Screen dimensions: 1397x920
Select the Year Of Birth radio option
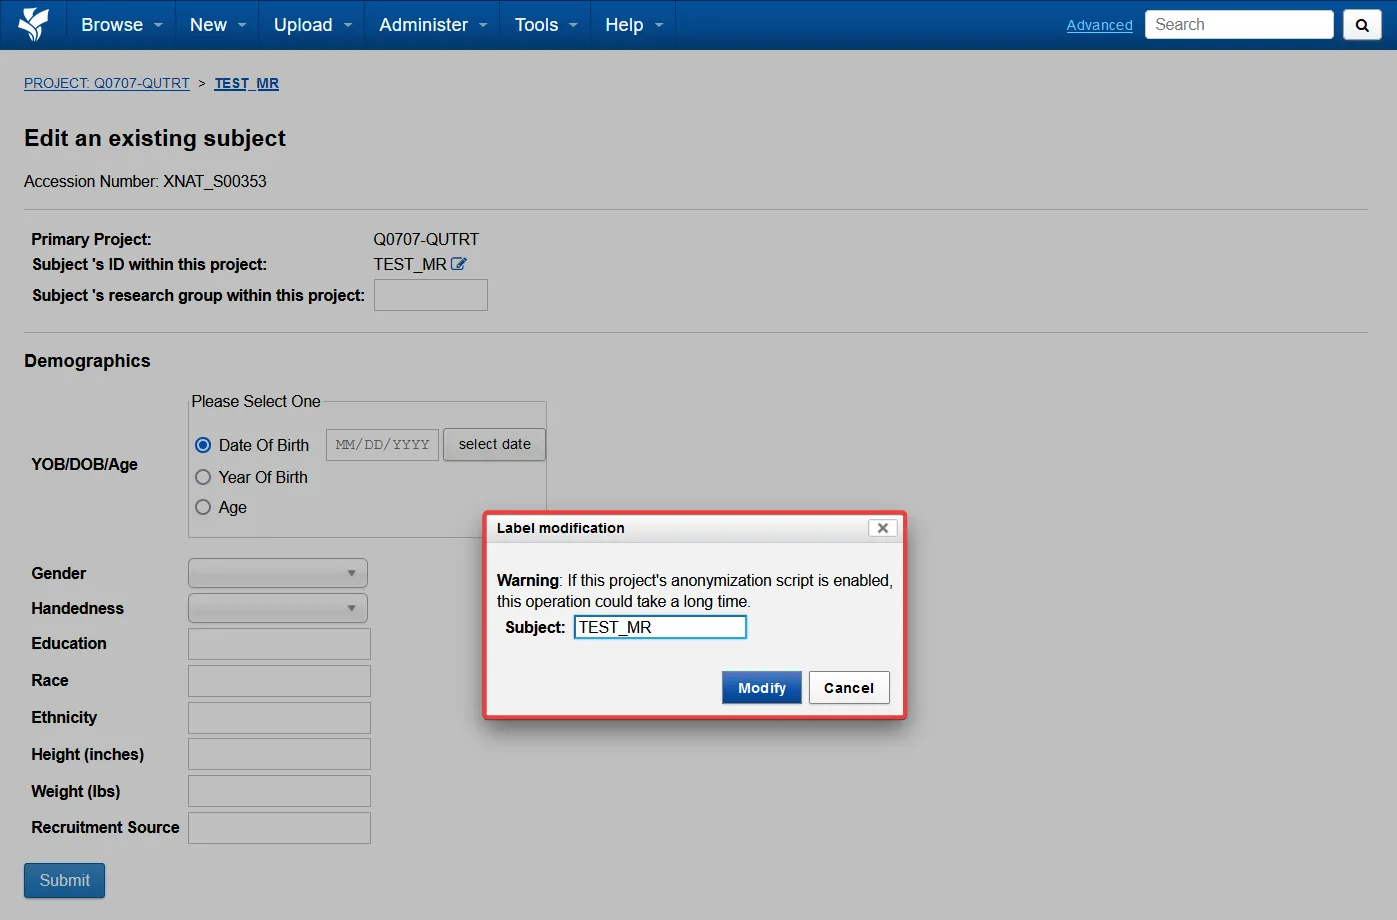click(x=203, y=477)
